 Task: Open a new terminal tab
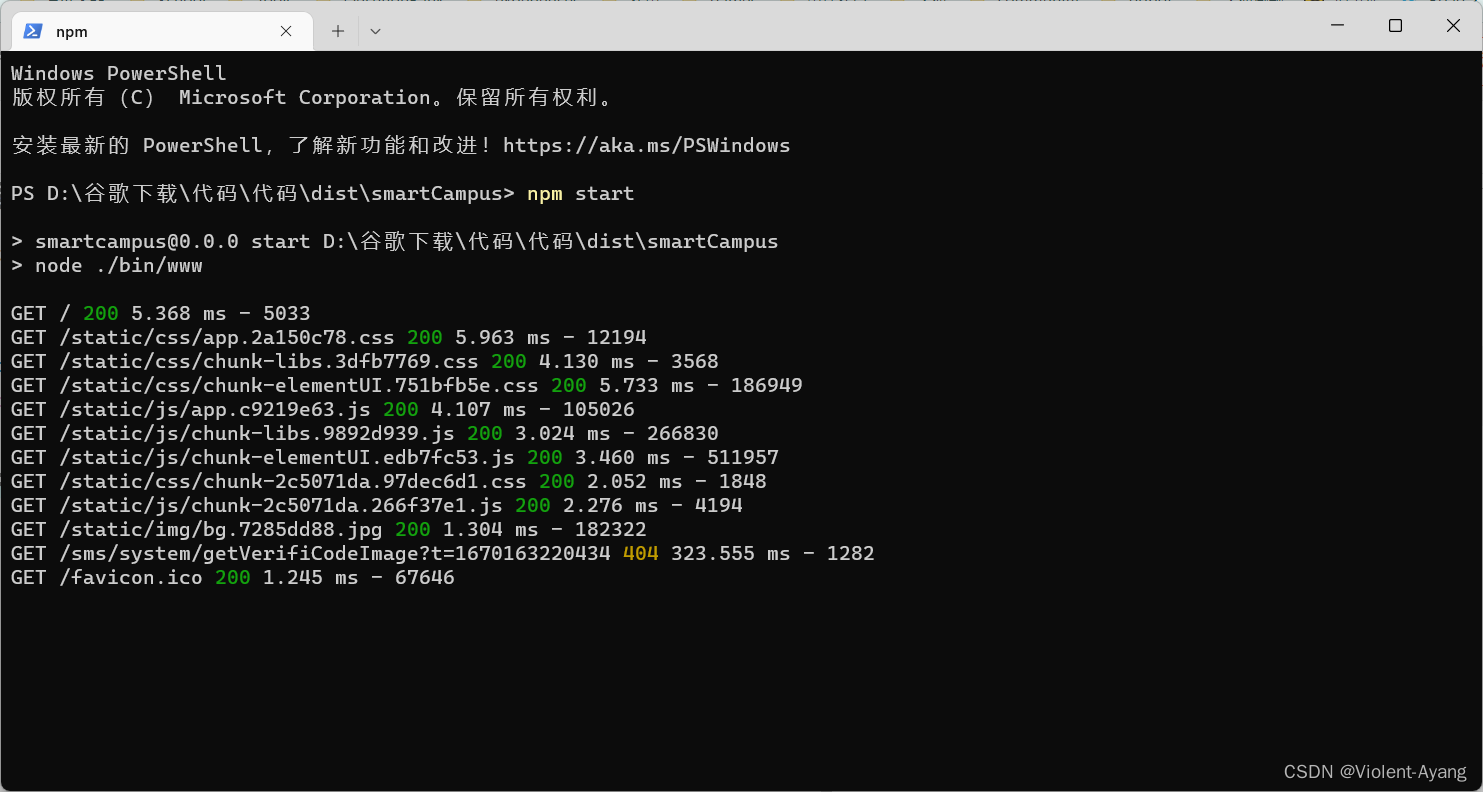coord(338,31)
